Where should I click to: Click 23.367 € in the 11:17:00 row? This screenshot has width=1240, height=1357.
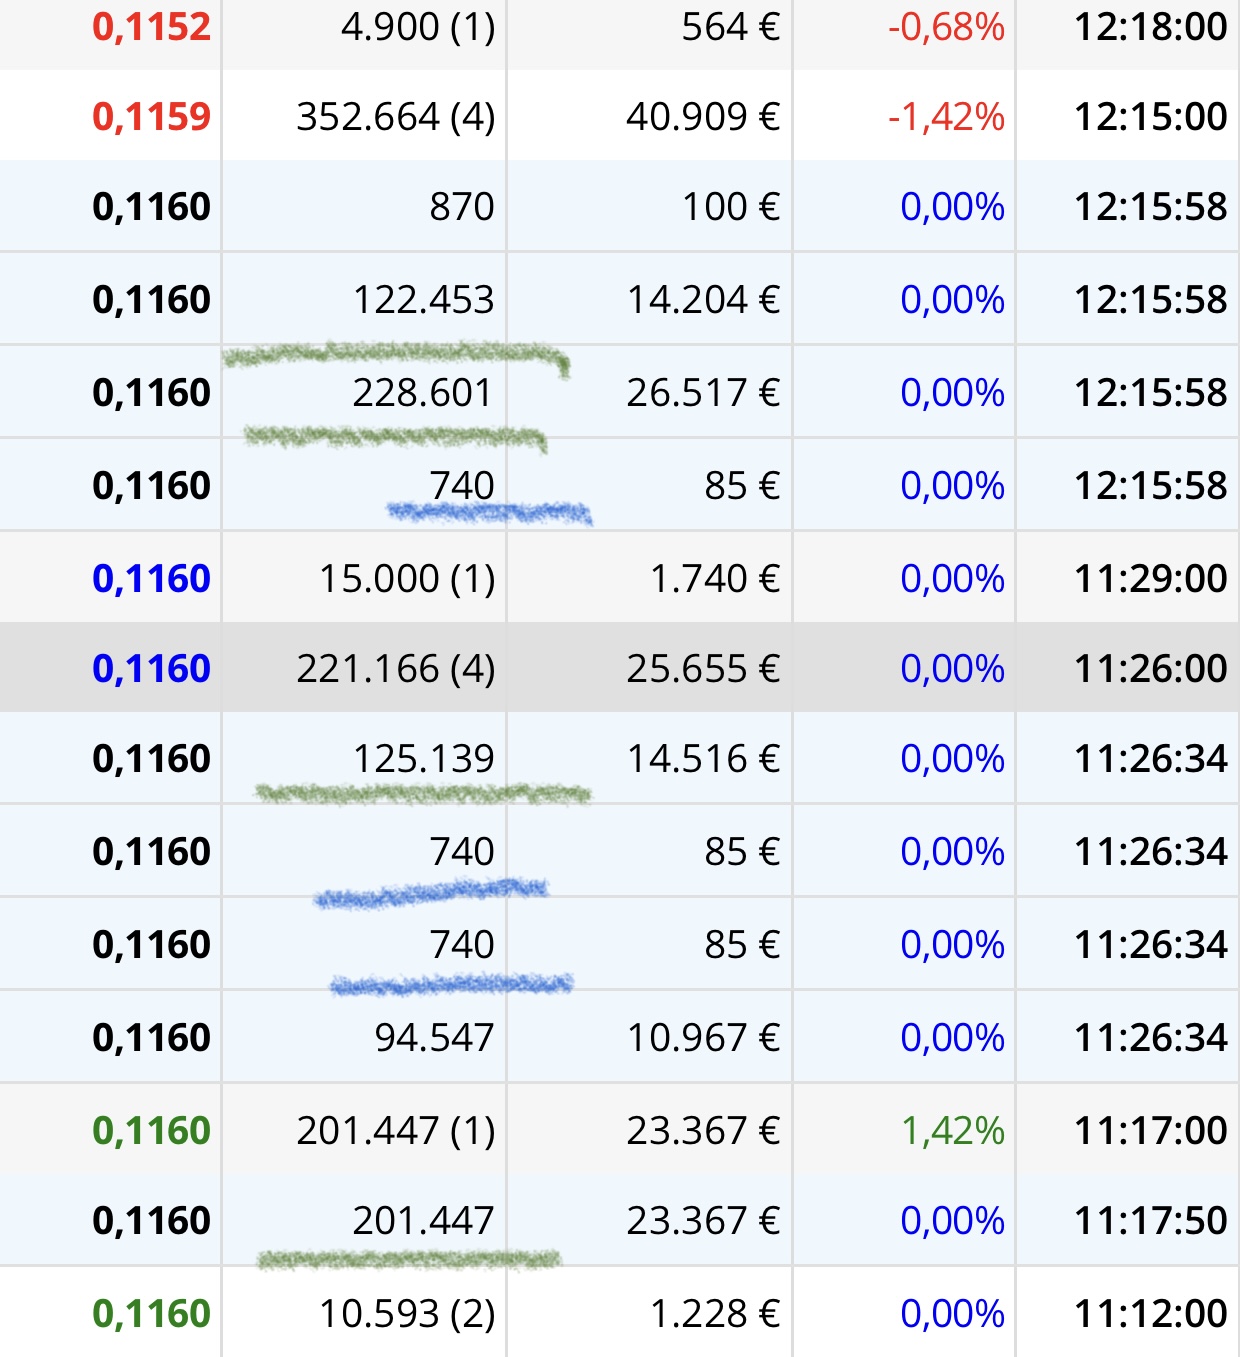(x=703, y=1131)
